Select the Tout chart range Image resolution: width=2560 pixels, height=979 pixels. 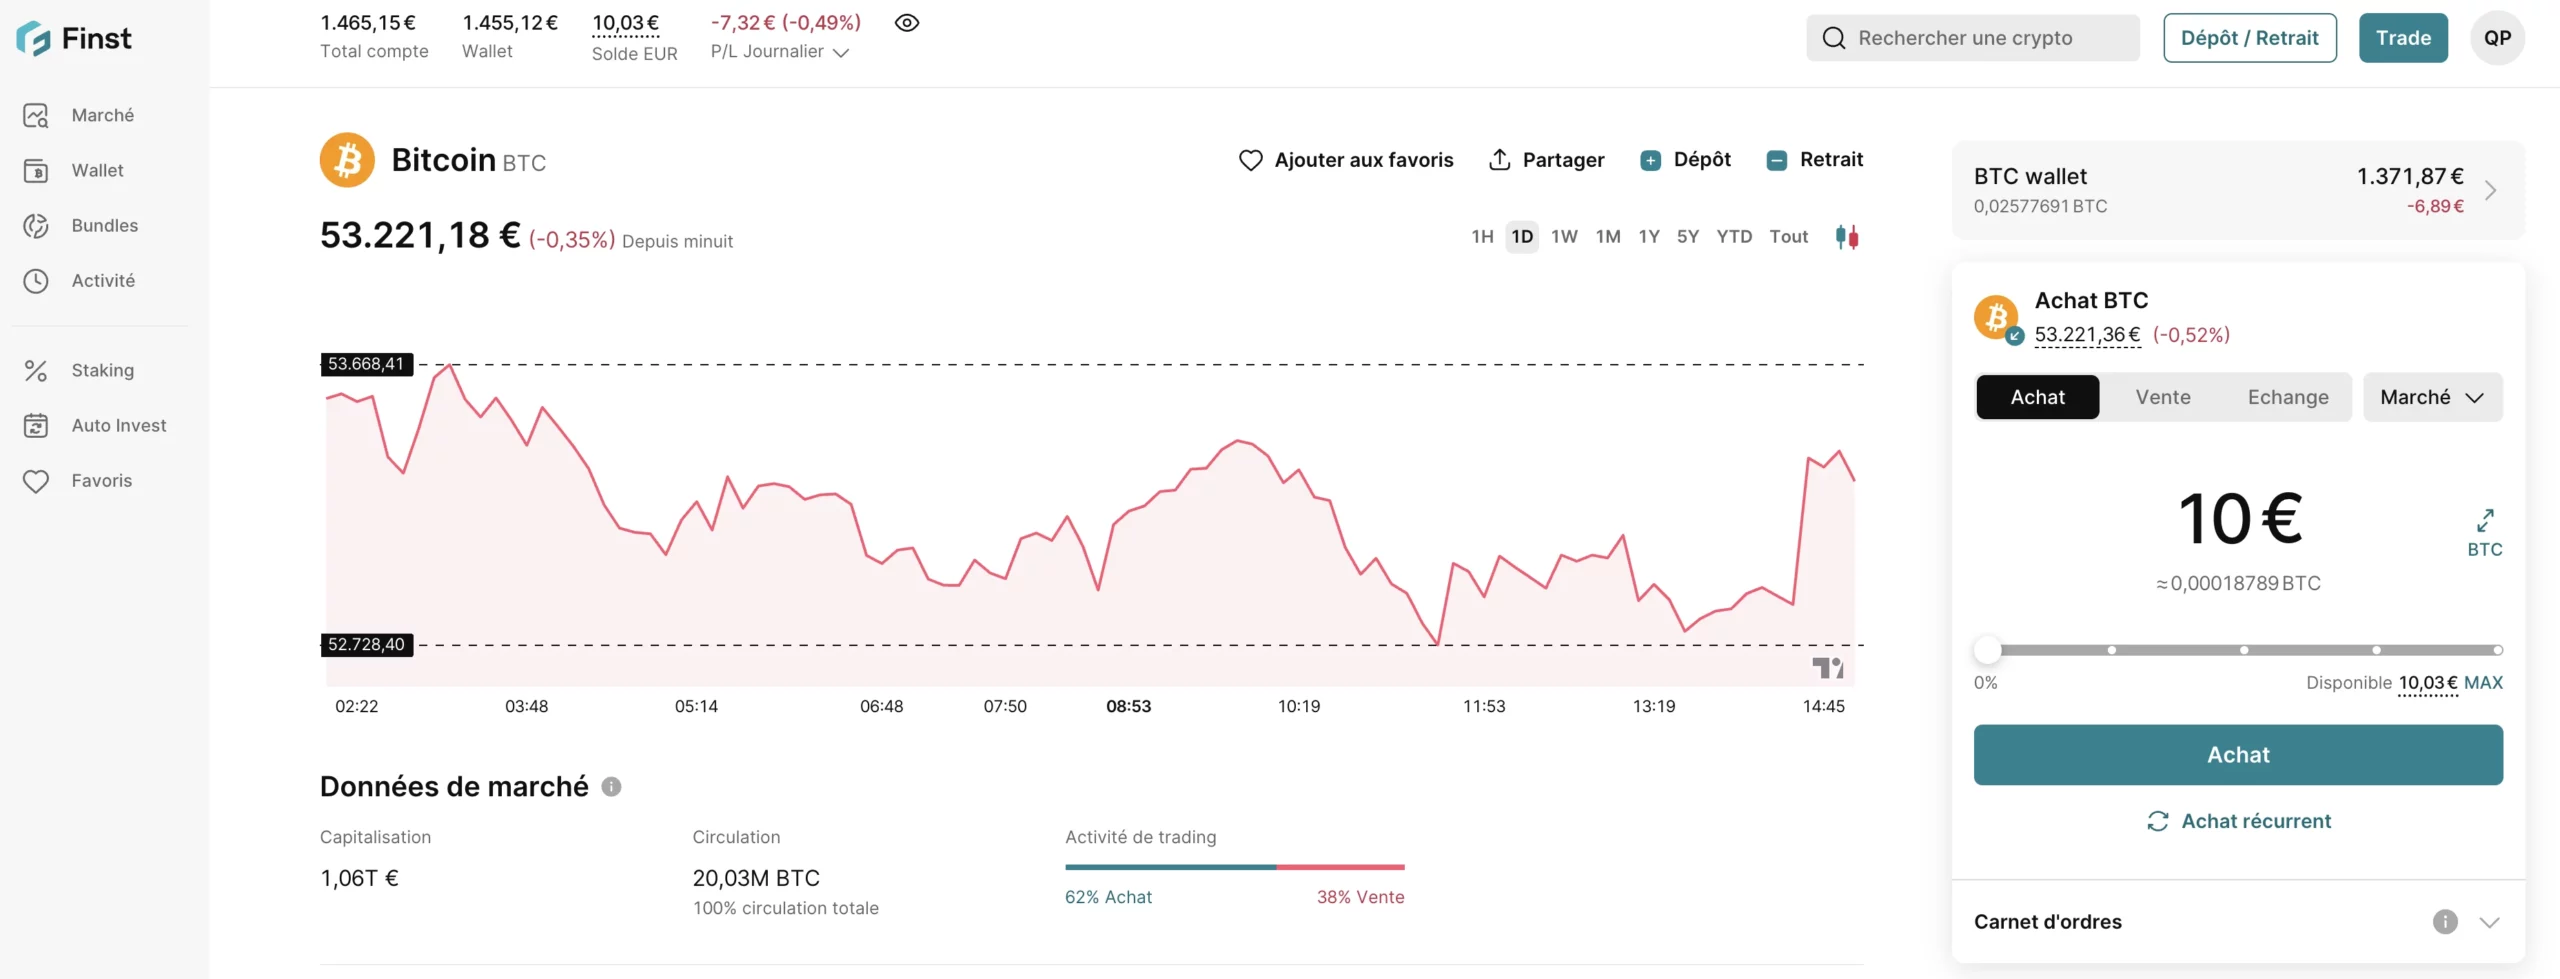coord(1789,237)
